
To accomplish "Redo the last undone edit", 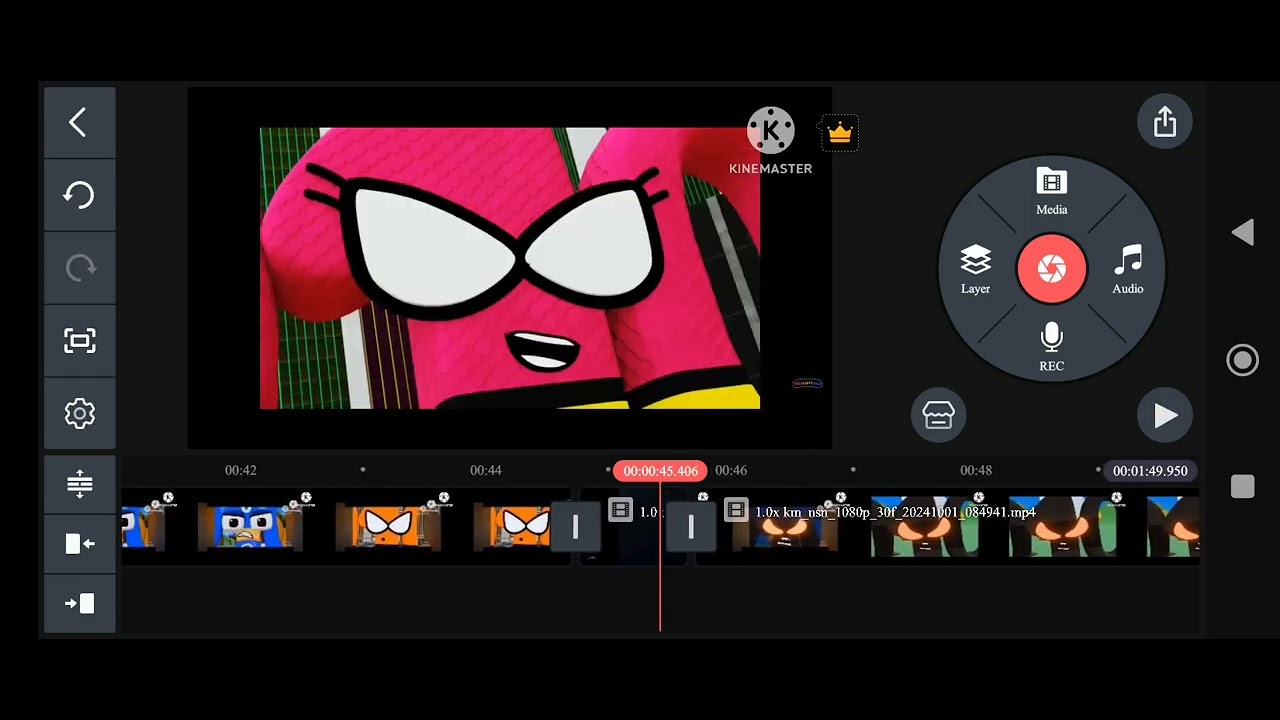I will pyautogui.click(x=79, y=268).
